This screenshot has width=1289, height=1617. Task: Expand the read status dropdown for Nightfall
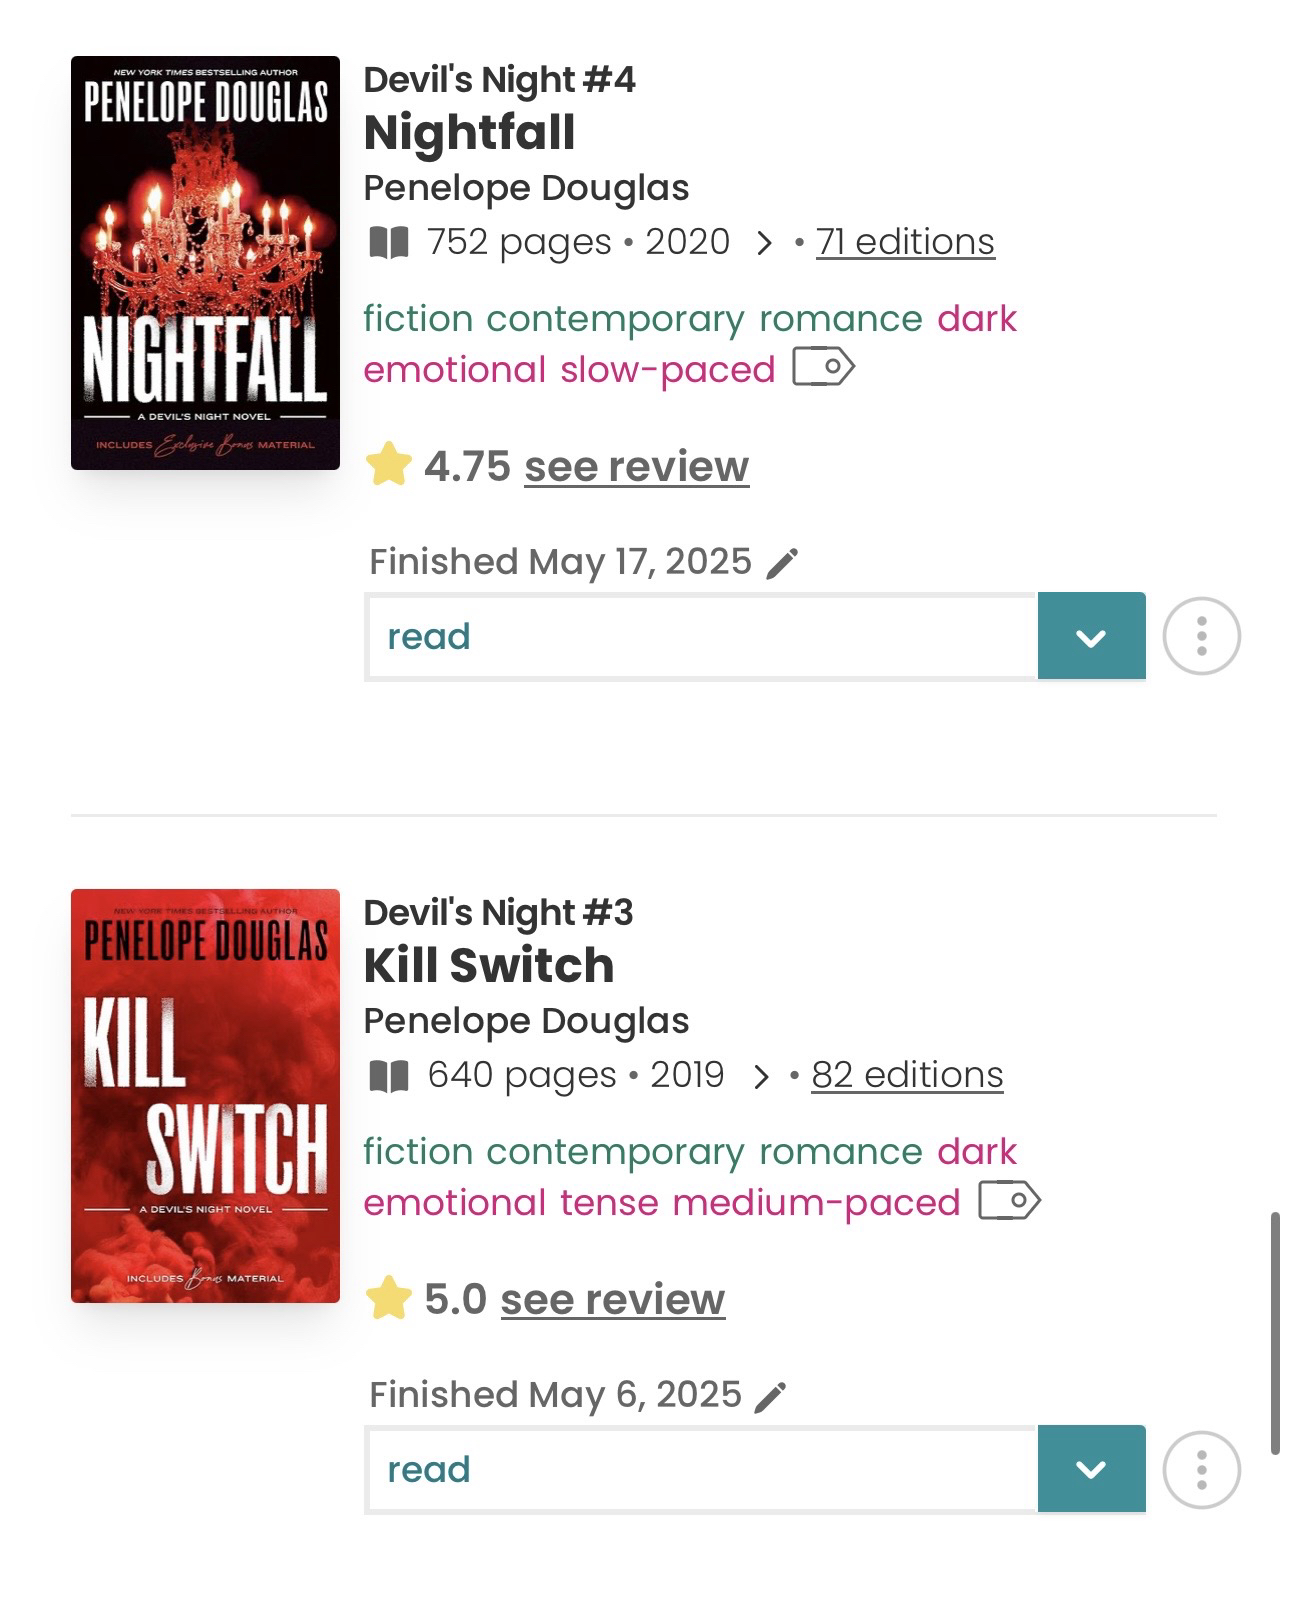pyautogui.click(x=1091, y=636)
